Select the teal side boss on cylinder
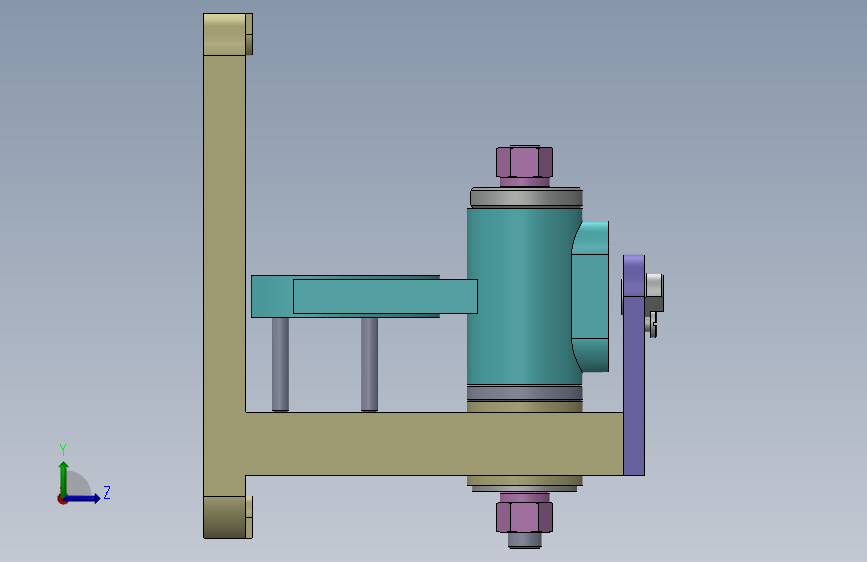The image size is (867, 562). coord(591,296)
